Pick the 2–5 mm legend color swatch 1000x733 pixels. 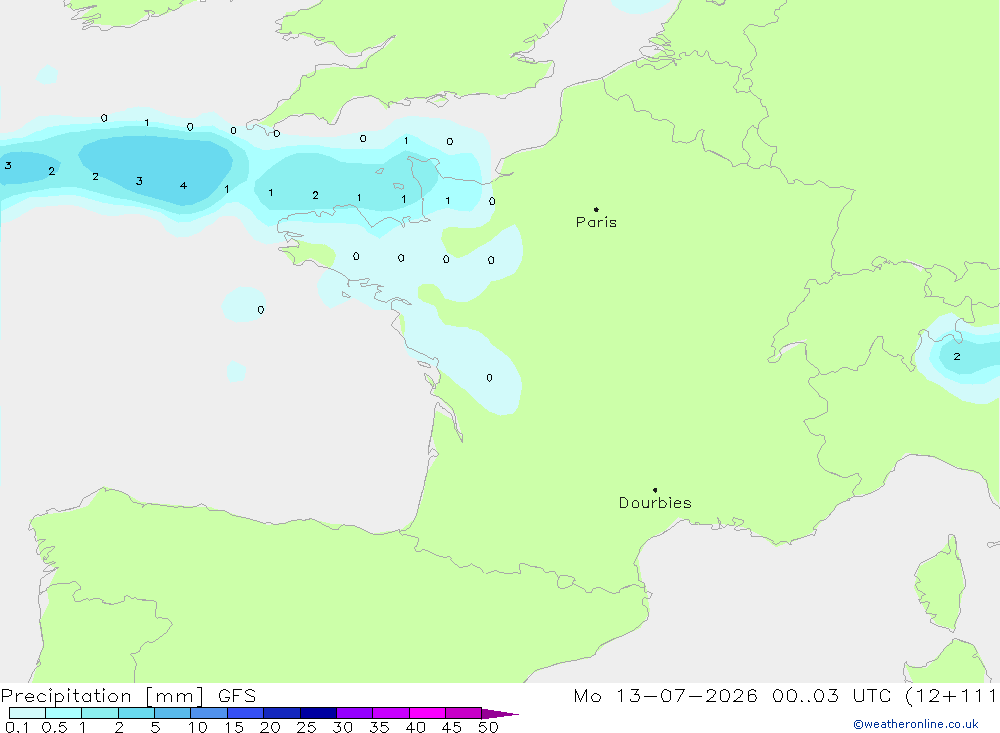(x=136, y=713)
